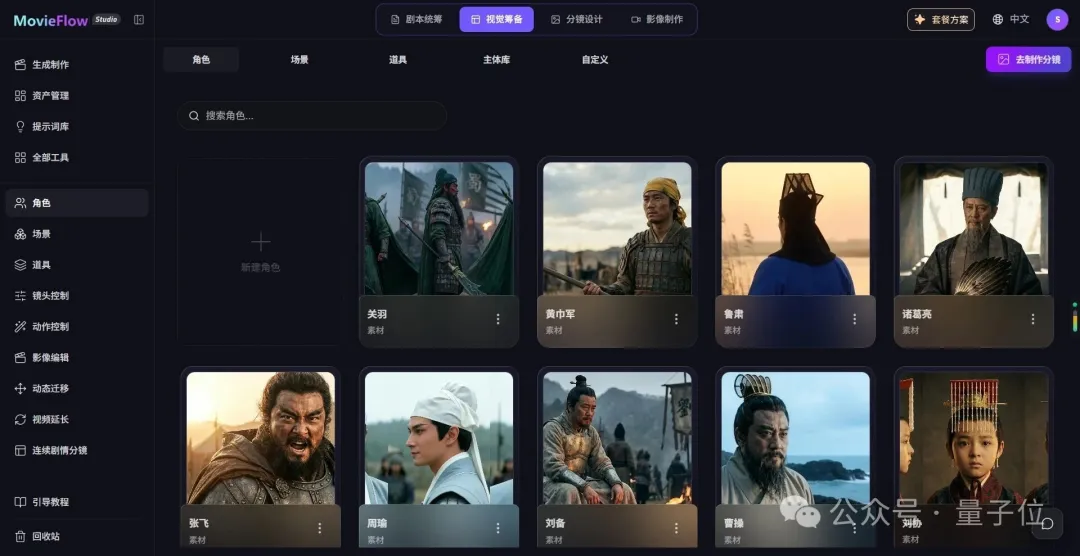Screen dimensions: 1080x556
Task: Click the 张飞 name label
Action: (x=198, y=524)
